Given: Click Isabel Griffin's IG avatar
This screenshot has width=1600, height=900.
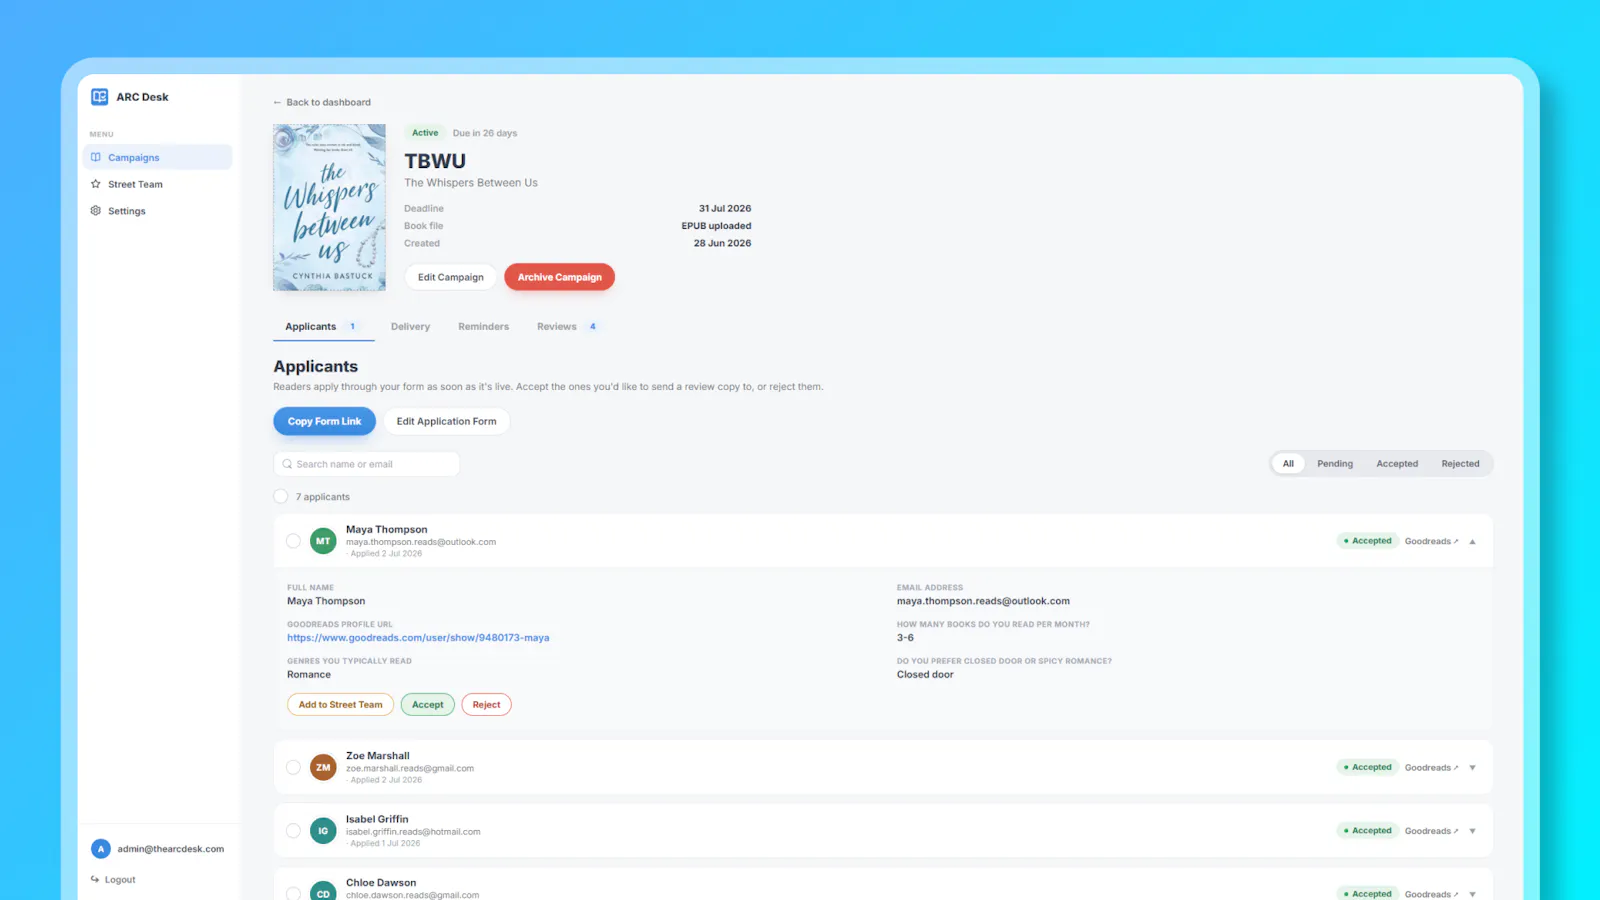Looking at the screenshot, I should coord(323,831).
